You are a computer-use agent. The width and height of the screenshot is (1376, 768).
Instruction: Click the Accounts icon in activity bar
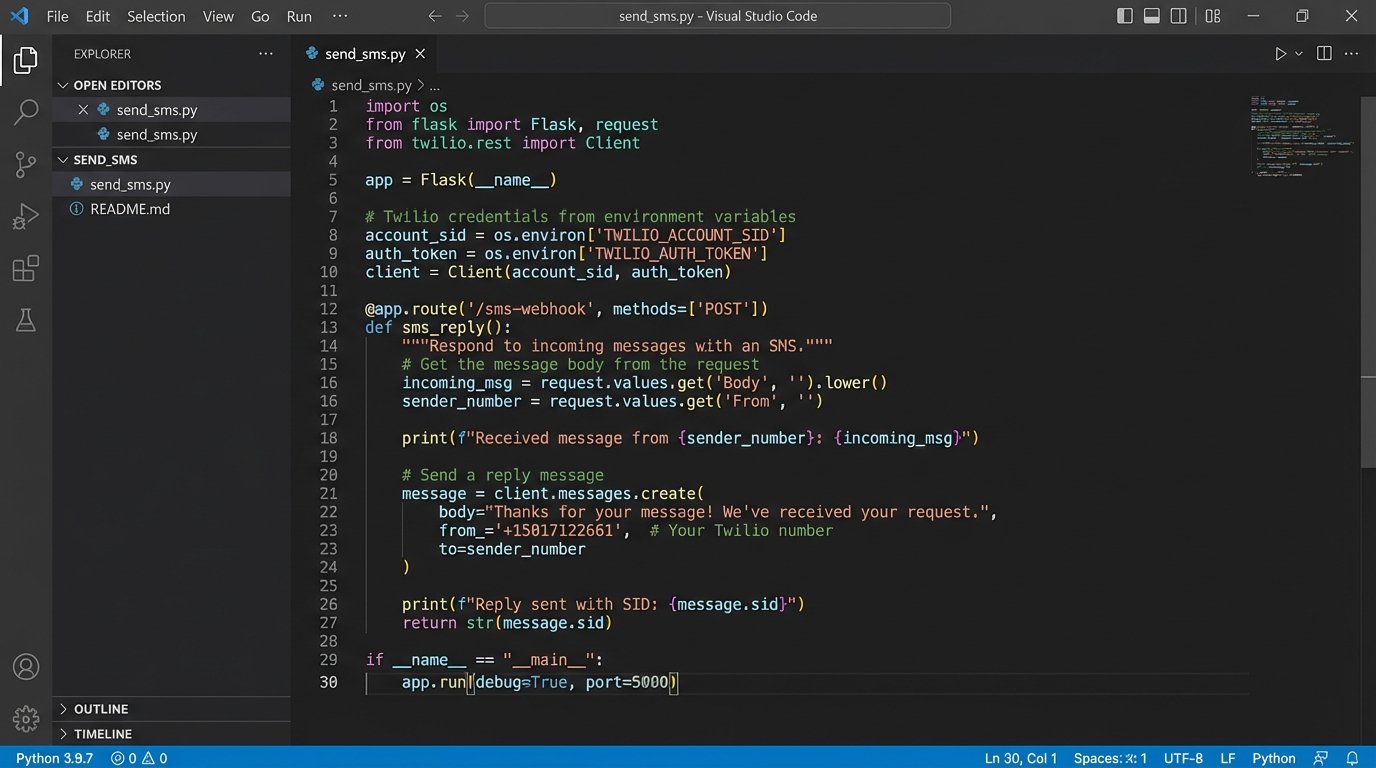point(26,667)
